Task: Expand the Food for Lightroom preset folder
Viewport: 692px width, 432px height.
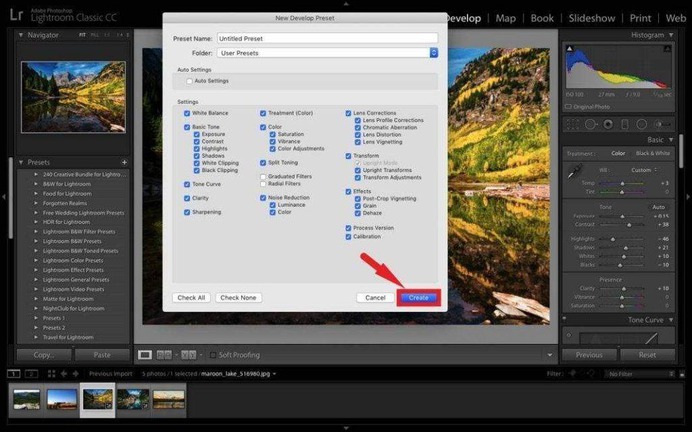Action: 36,194
